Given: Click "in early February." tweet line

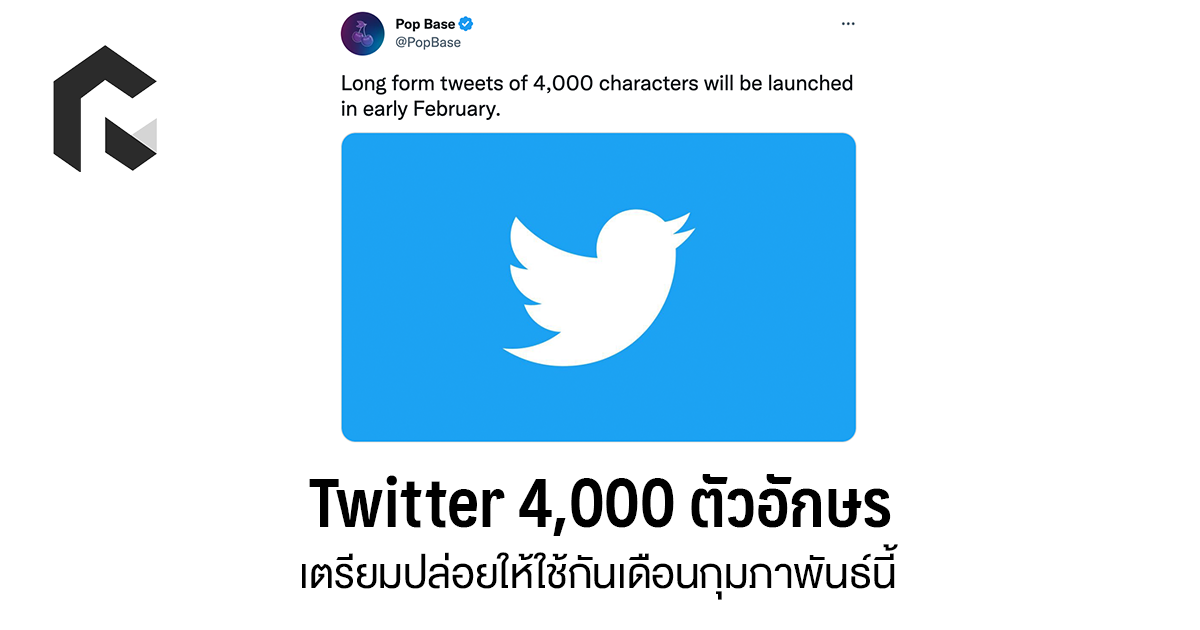Looking at the screenshot, I should (420, 109).
